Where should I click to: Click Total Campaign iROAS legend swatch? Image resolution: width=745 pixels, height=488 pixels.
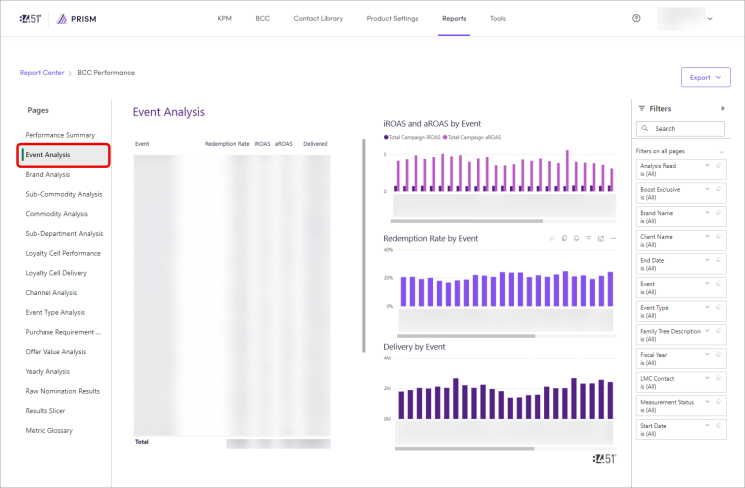(x=386, y=137)
